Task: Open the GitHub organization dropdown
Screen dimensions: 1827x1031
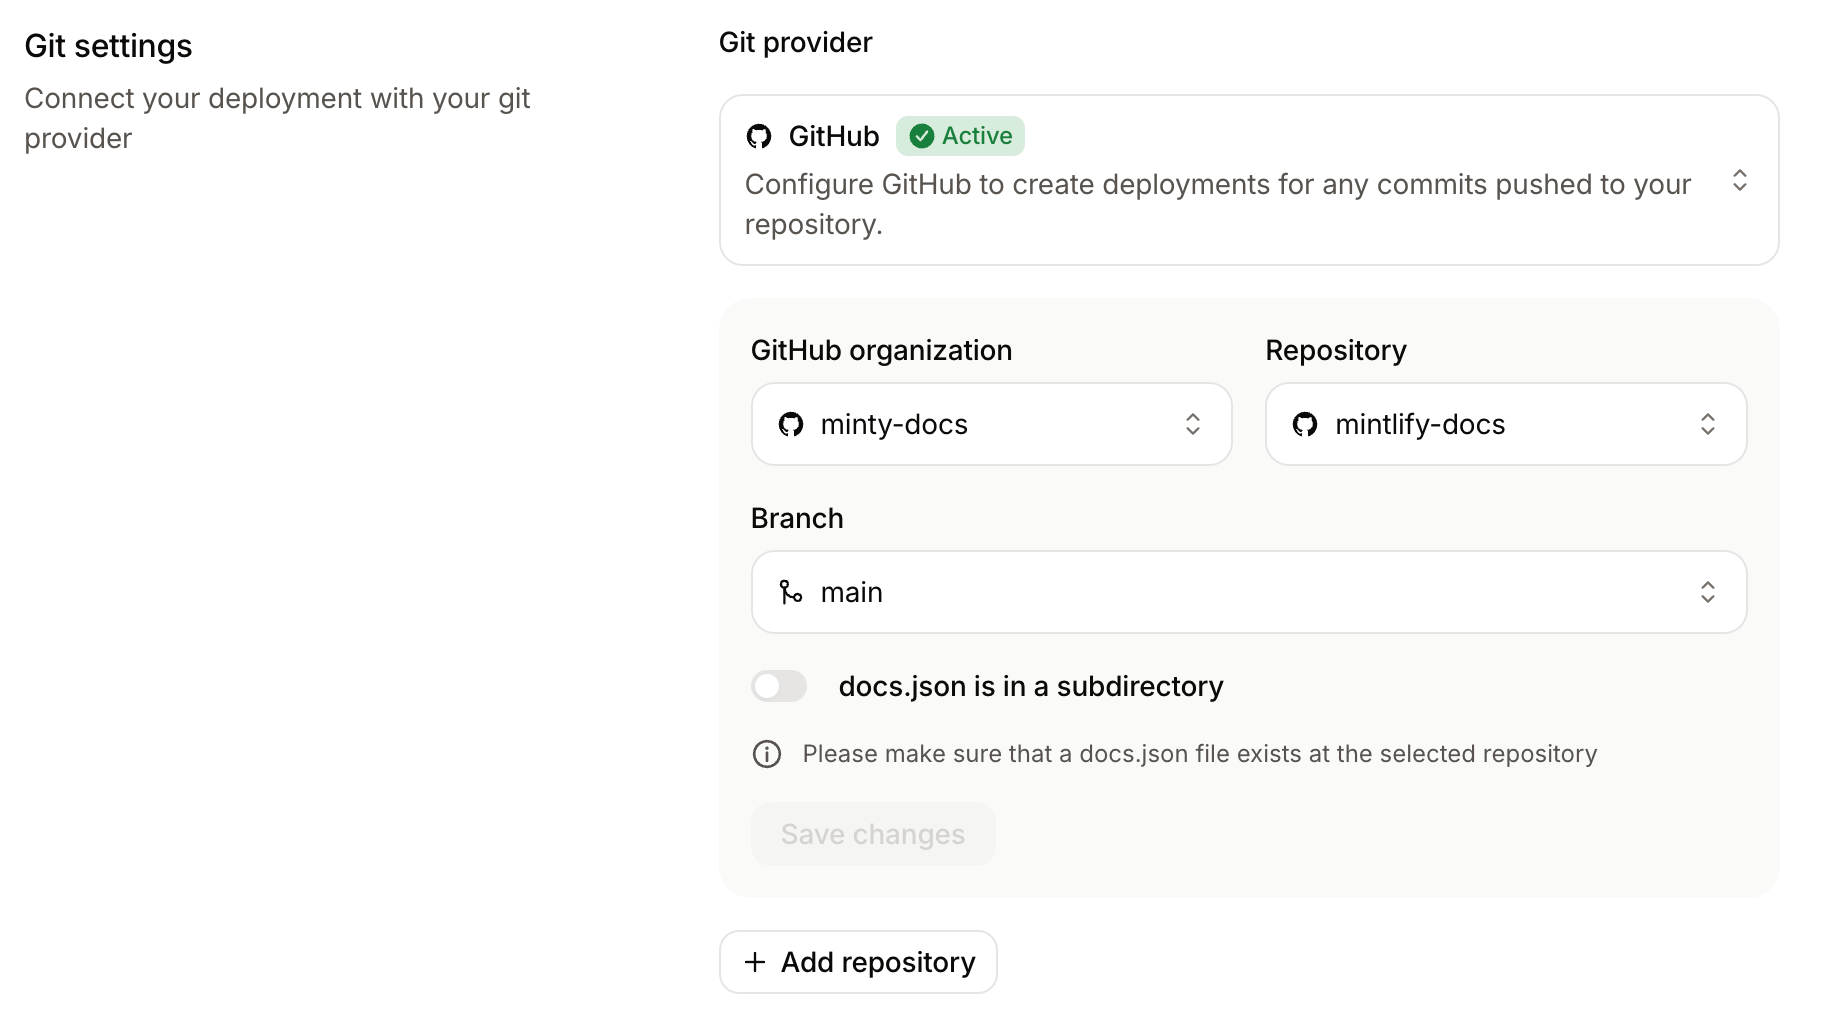Action: click(x=991, y=424)
